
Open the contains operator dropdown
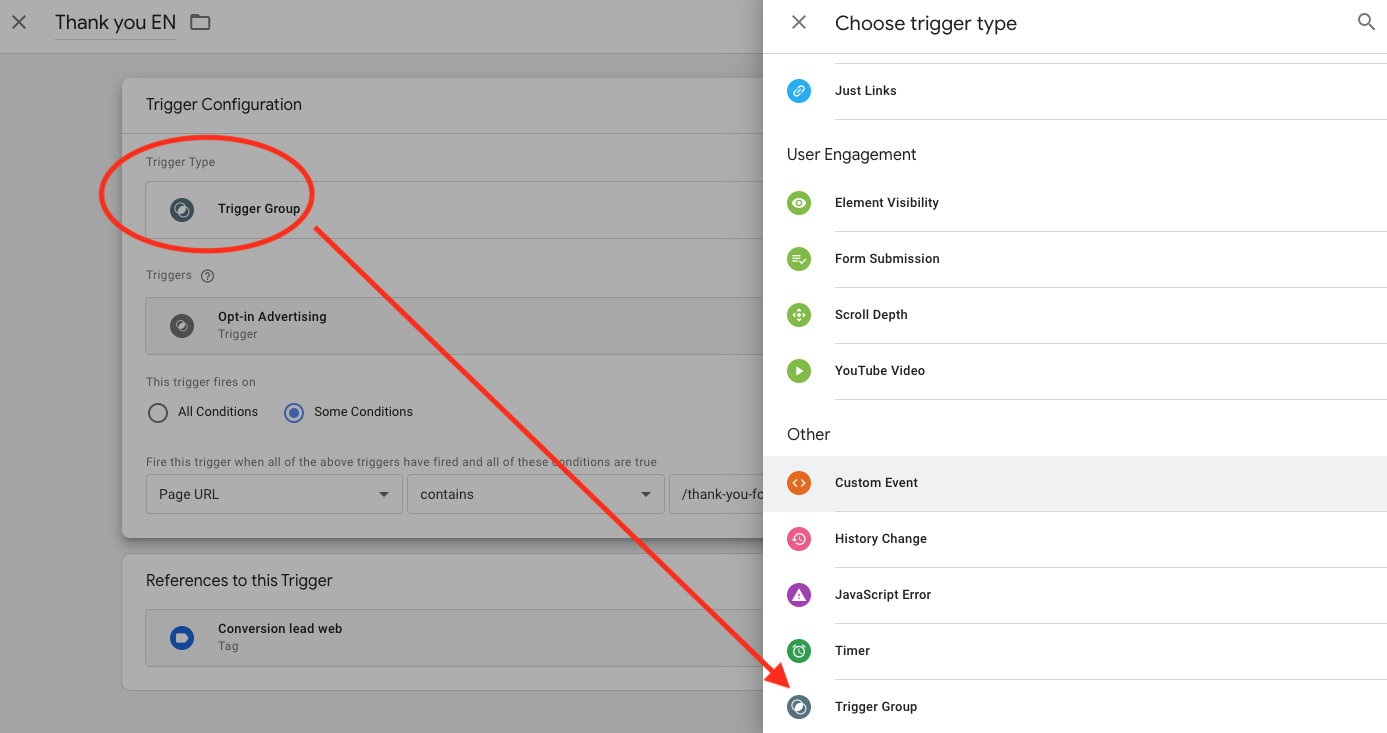click(x=535, y=494)
